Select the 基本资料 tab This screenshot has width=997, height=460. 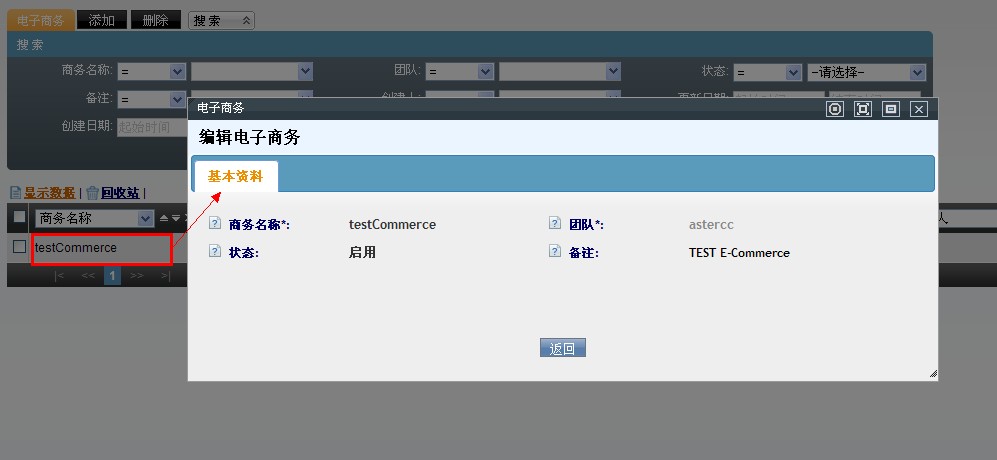click(x=236, y=176)
